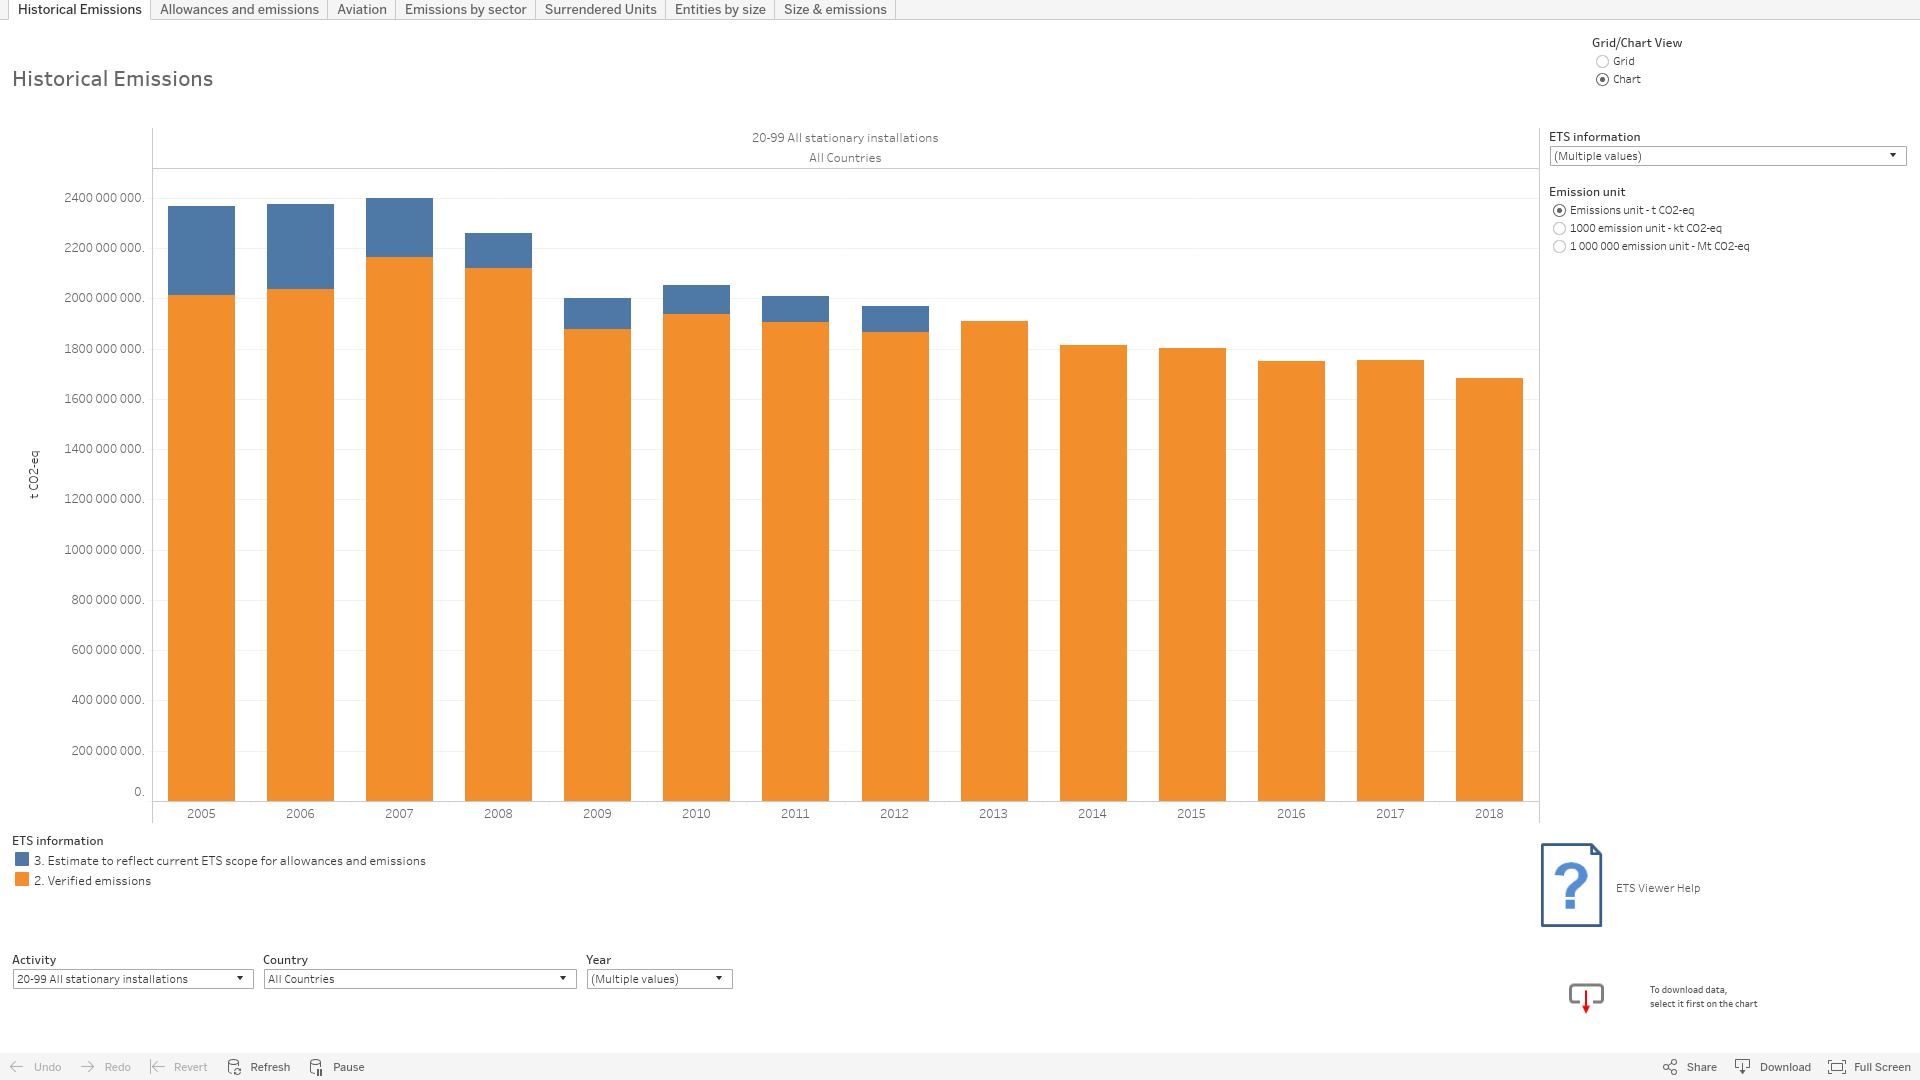Click the Download icon in the toolbar
Viewport: 1920px width, 1080px height.
[x=1743, y=1067]
